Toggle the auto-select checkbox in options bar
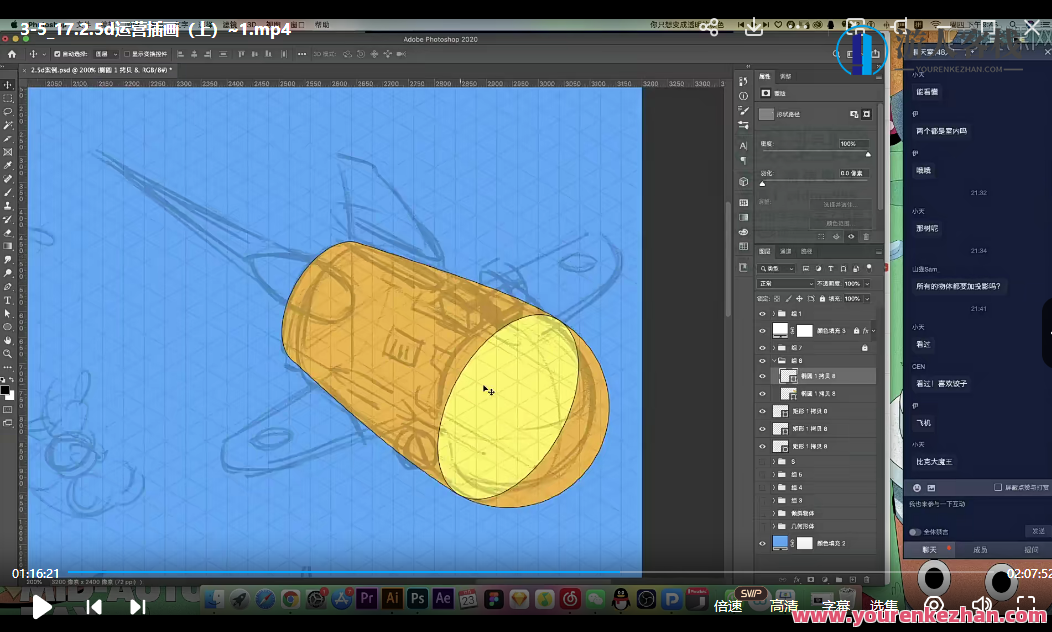This screenshot has height=632, width=1052. (57, 54)
